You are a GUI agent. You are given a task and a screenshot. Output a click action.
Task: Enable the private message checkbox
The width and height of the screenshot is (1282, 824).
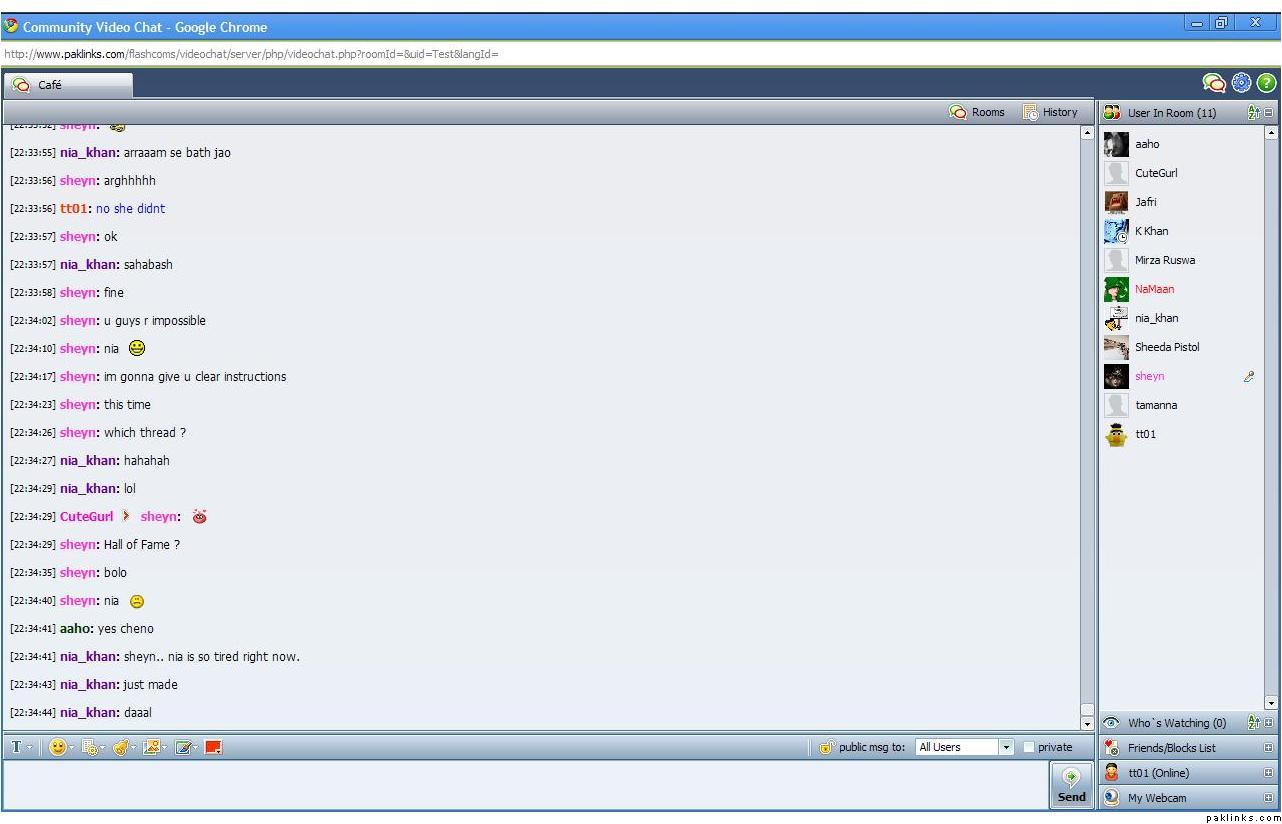tap(1029, 747)
